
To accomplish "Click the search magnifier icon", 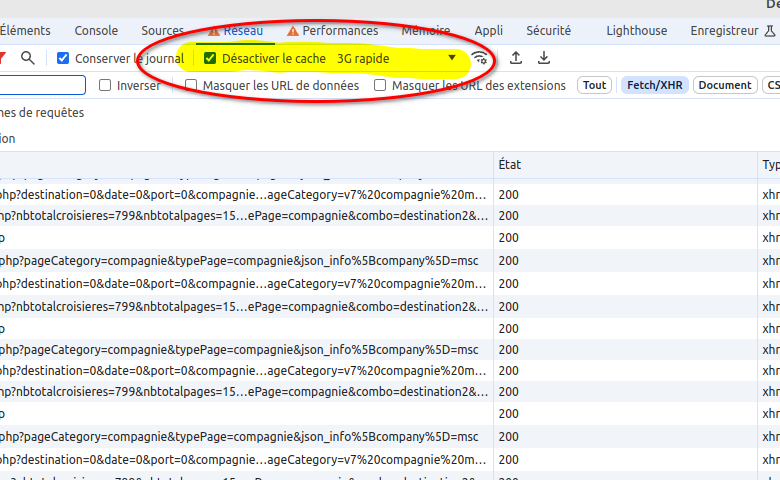I will coord(28,58).
